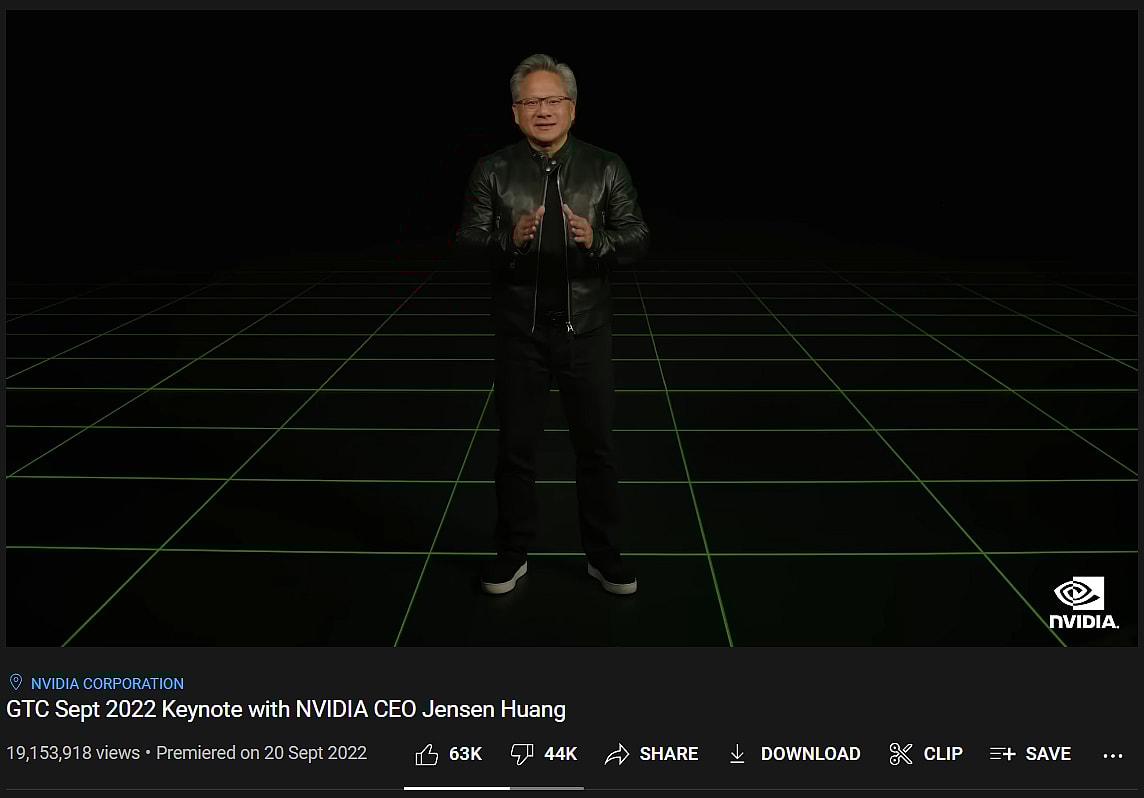This screenshot has width=1144, height=798.
Task: Click the save-to-playlist icon
Action: pos(1002,754)
